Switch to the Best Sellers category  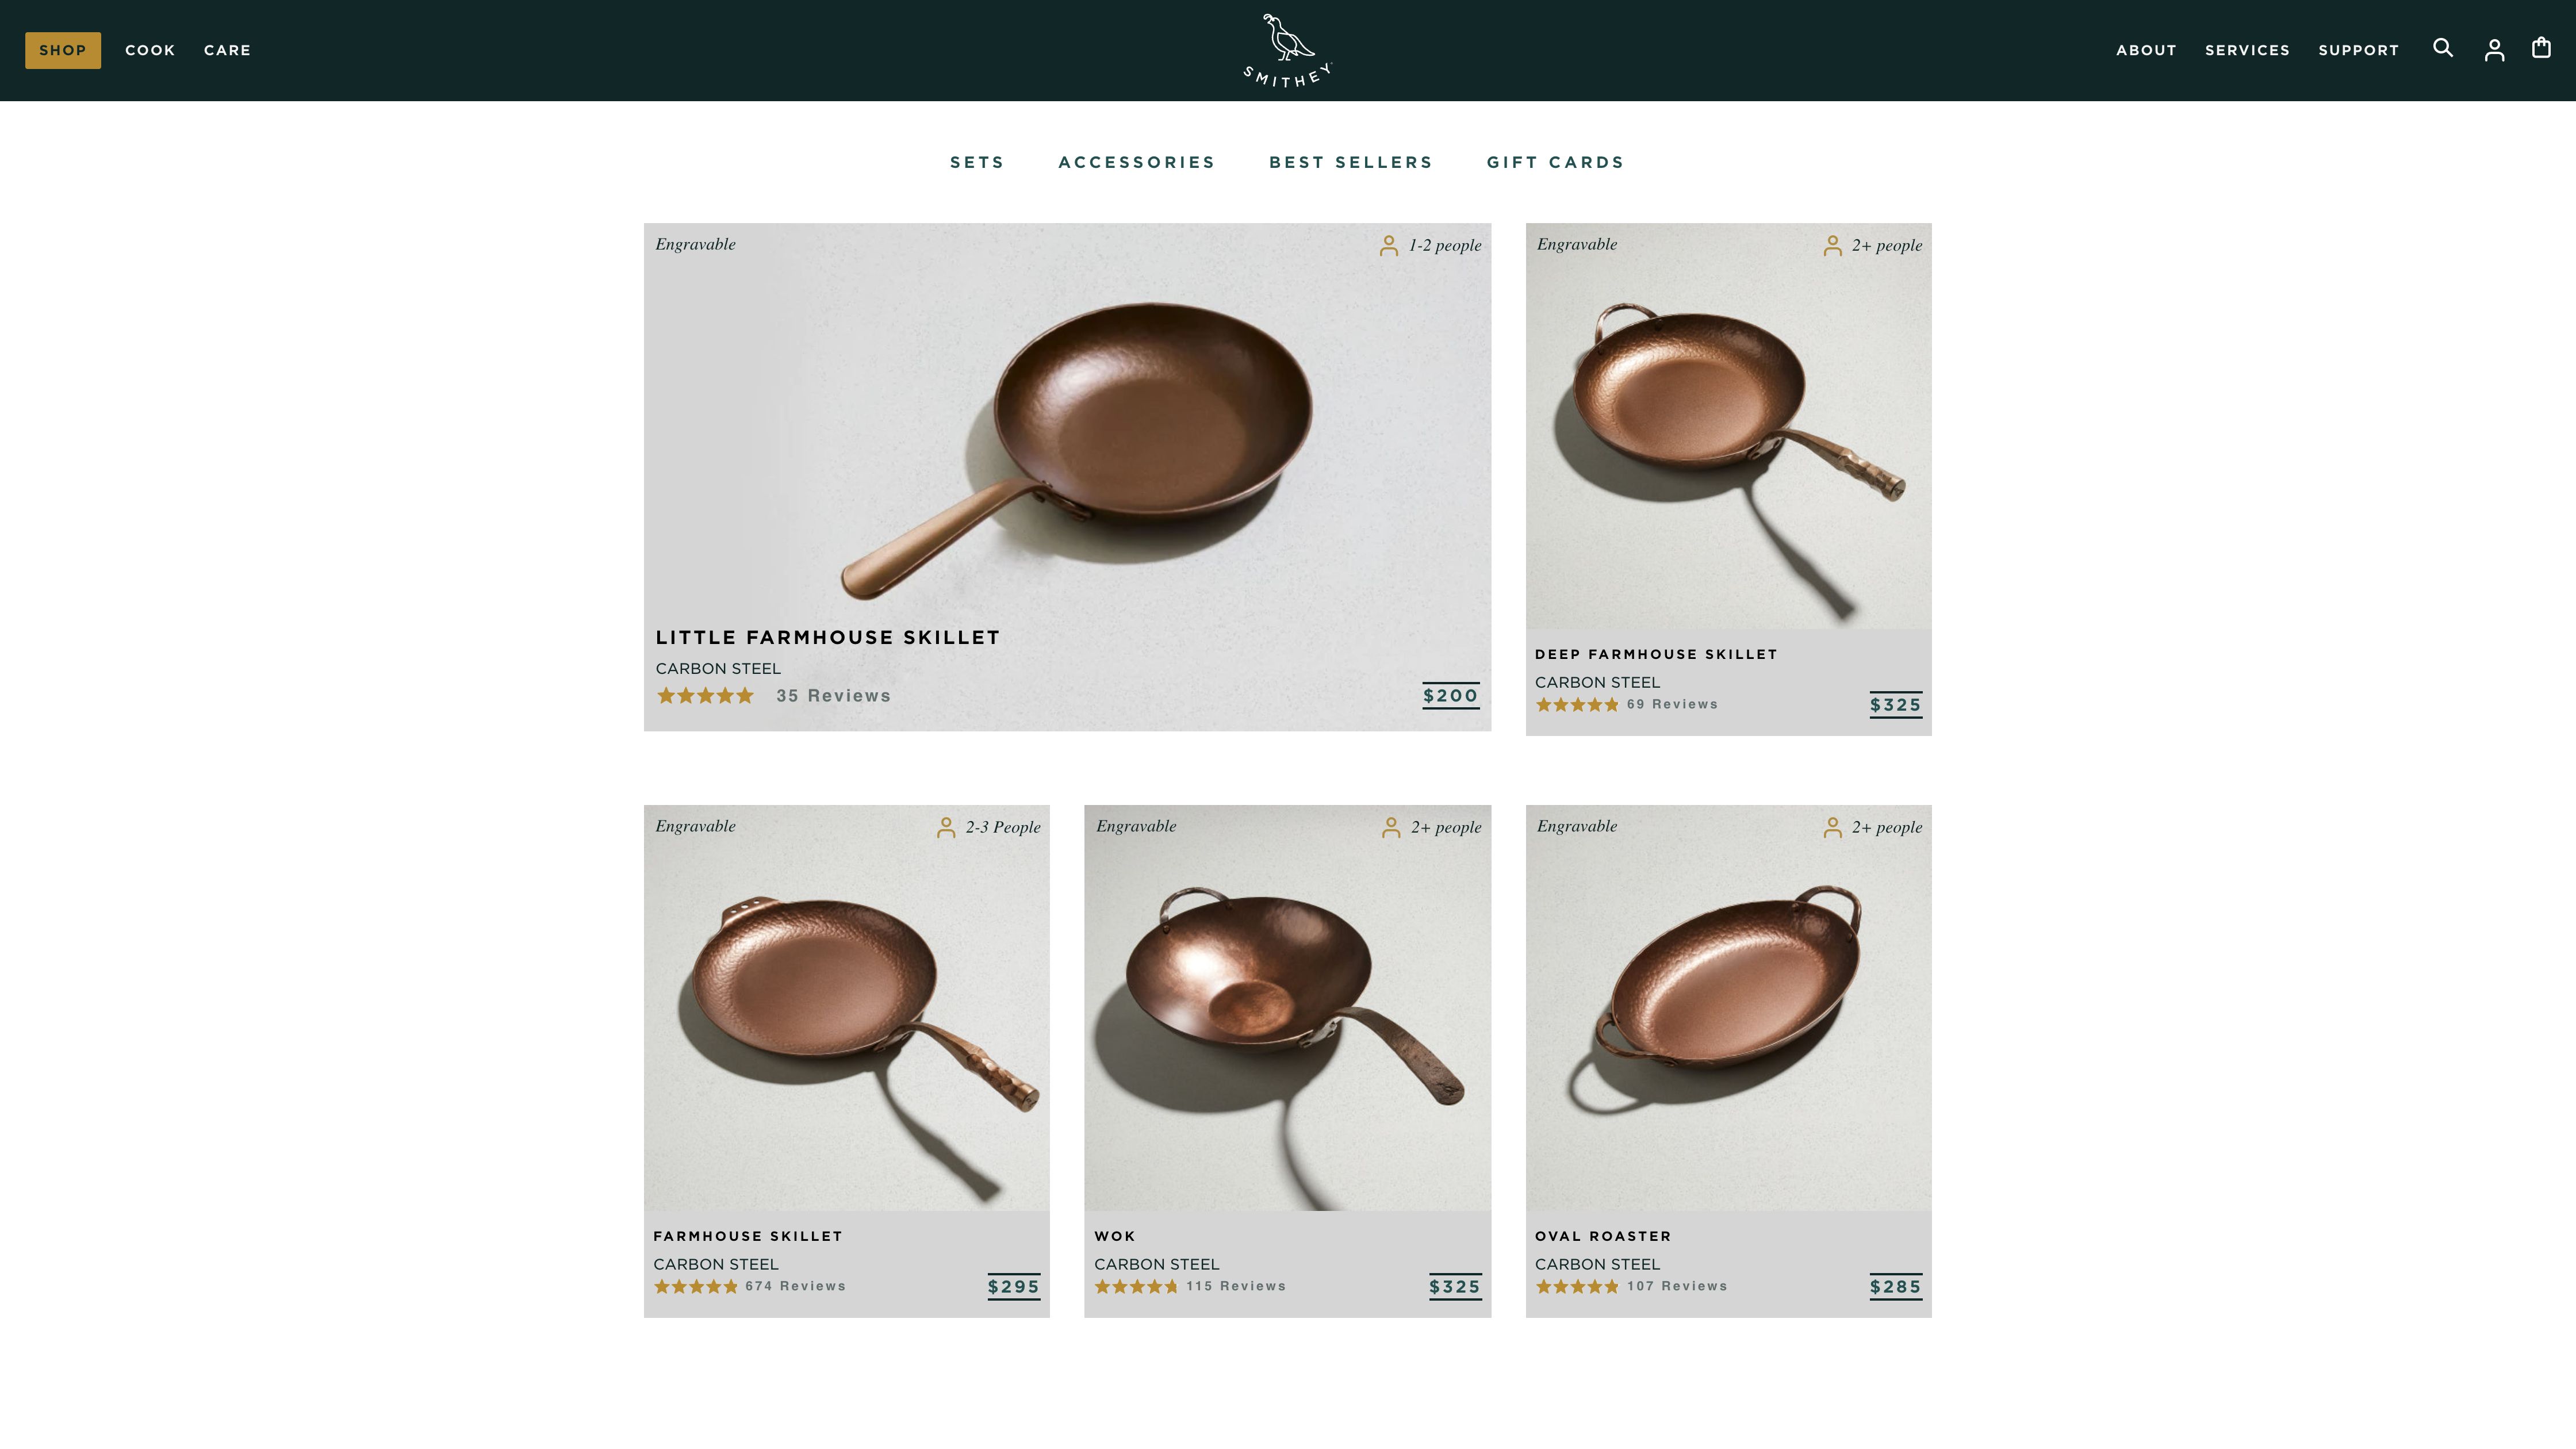[1350, 162]
